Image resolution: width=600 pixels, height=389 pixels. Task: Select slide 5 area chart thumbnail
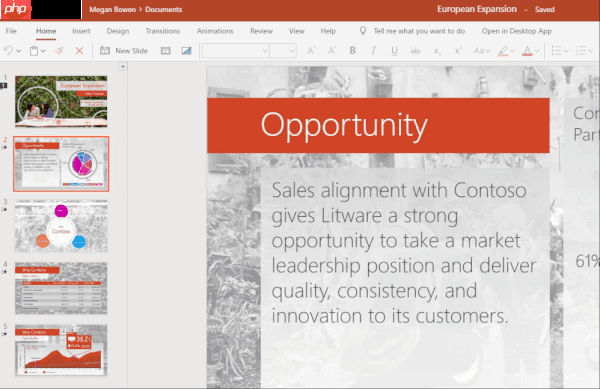click(x=61, y=350)
